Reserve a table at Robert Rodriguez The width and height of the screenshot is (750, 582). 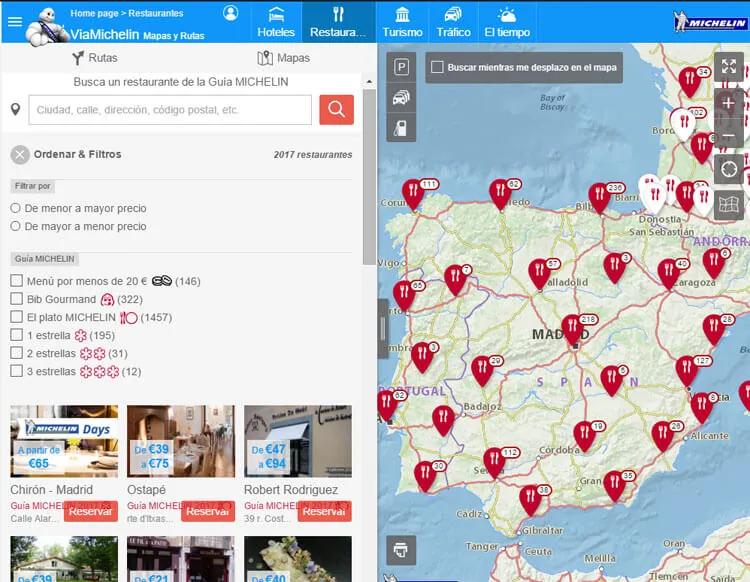324,511
